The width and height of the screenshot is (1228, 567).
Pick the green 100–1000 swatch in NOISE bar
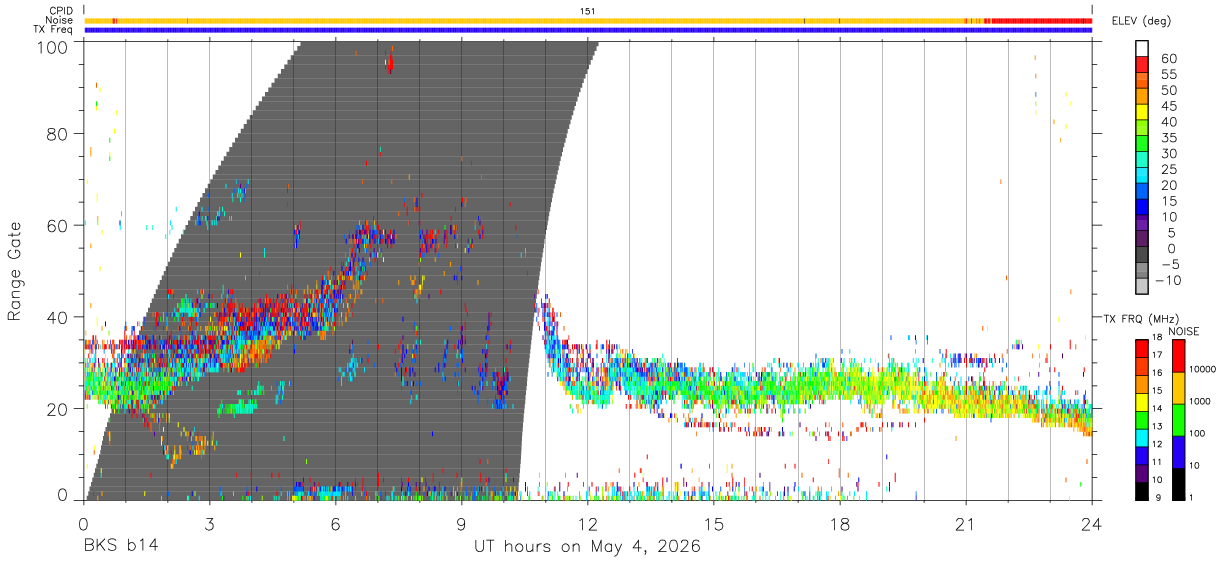point(1179,419)
